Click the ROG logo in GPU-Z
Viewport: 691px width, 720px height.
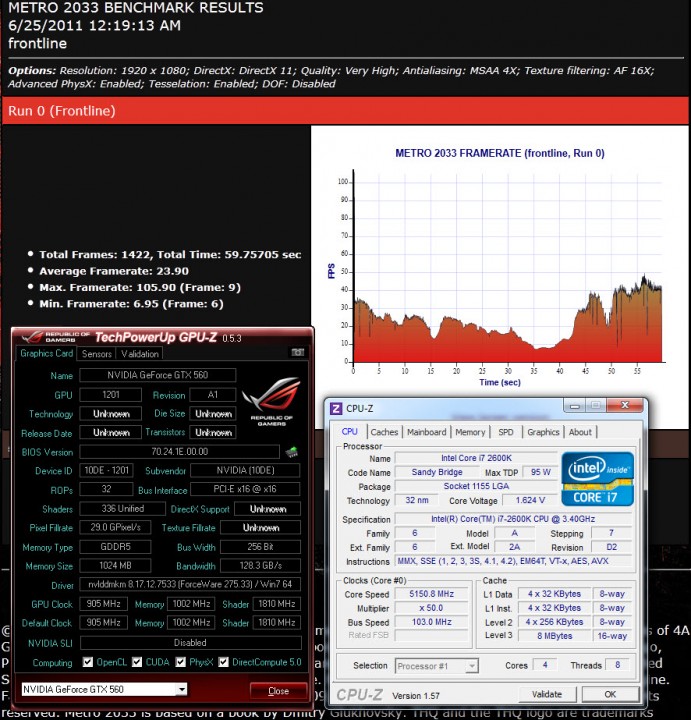(272, 401)
